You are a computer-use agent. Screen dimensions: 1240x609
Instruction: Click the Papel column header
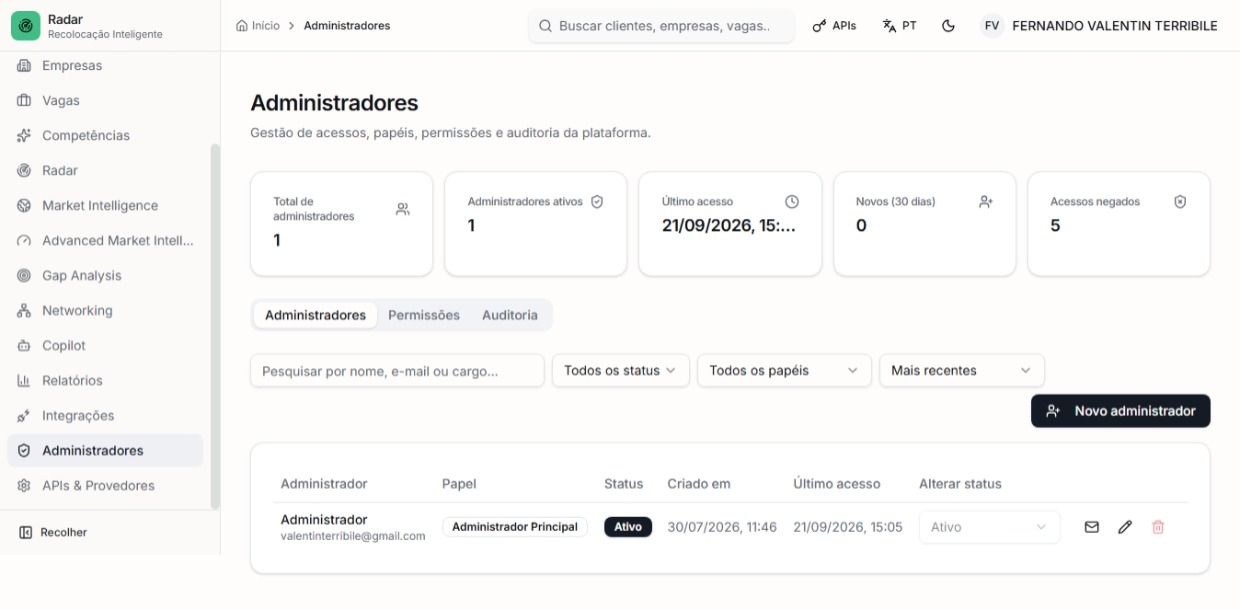459,484
